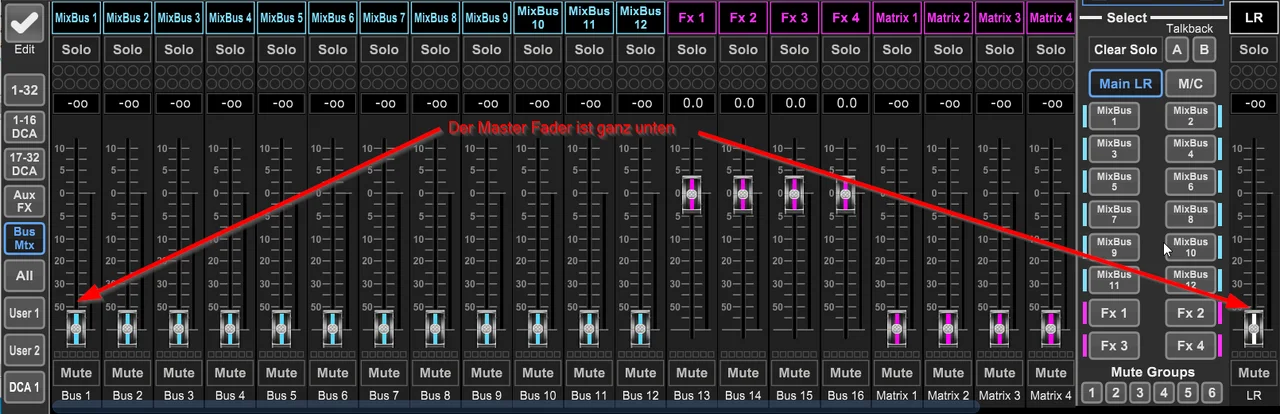Solo MixBus 1 channel
Viewport: 1280px width, 414px height.
click(x=76, y=49)
